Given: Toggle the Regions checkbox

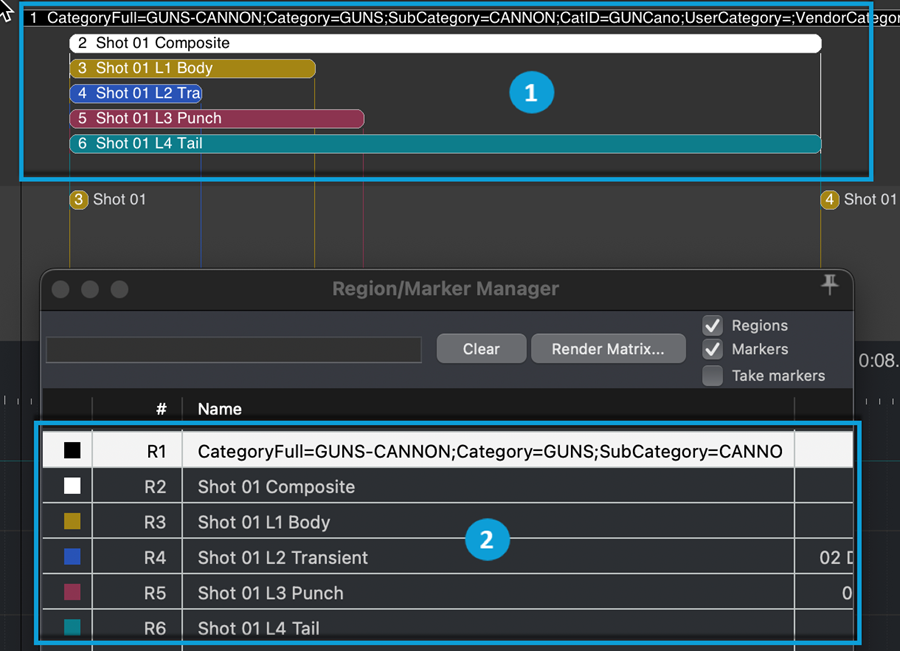Looking at the screenshot, I should tap(713, 326).
